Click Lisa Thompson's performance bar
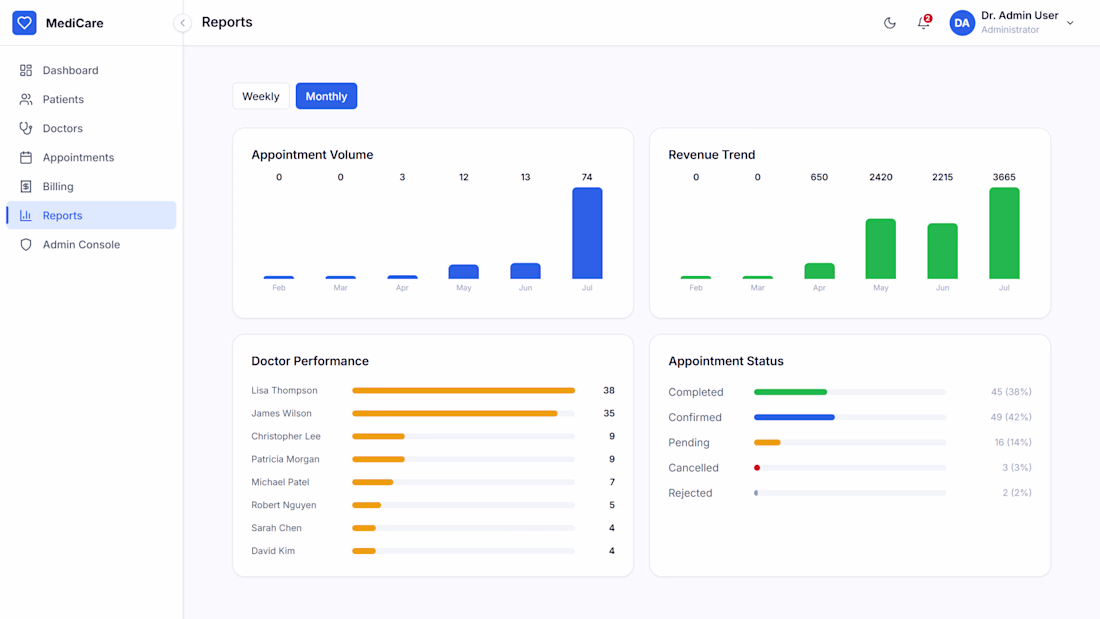Screen dimensions: 1100x619 tap(464, 390)
